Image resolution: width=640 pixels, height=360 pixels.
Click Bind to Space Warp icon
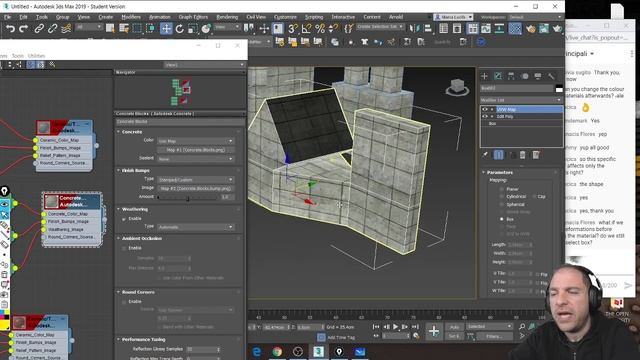[x=66, y=29]
